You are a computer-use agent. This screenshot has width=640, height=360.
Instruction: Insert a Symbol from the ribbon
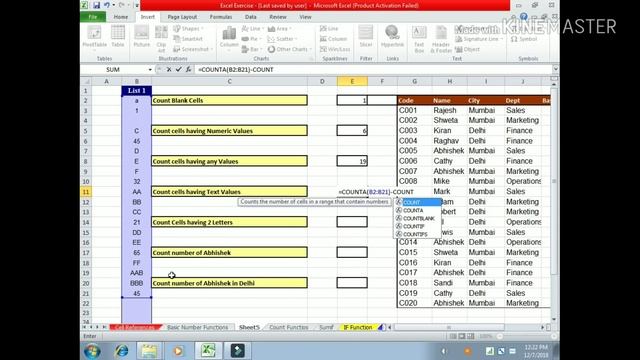[x=524, y=39]
